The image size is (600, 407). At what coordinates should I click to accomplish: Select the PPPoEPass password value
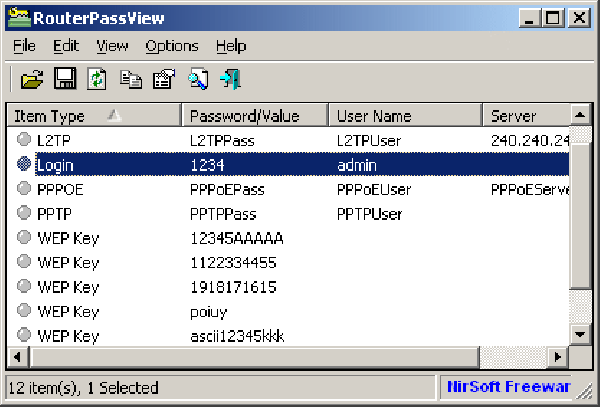click(x=227, y=189)
